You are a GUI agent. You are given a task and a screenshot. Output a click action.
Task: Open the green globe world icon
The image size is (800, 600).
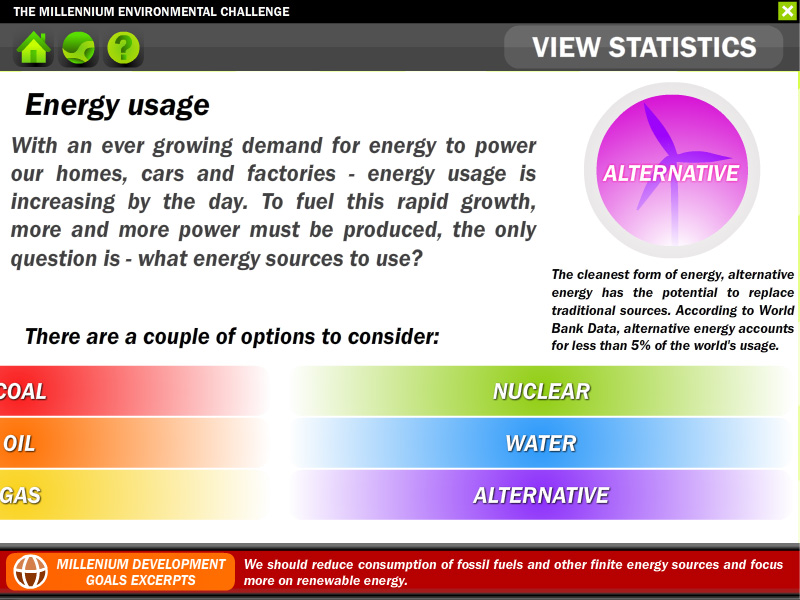click(79, 48)
